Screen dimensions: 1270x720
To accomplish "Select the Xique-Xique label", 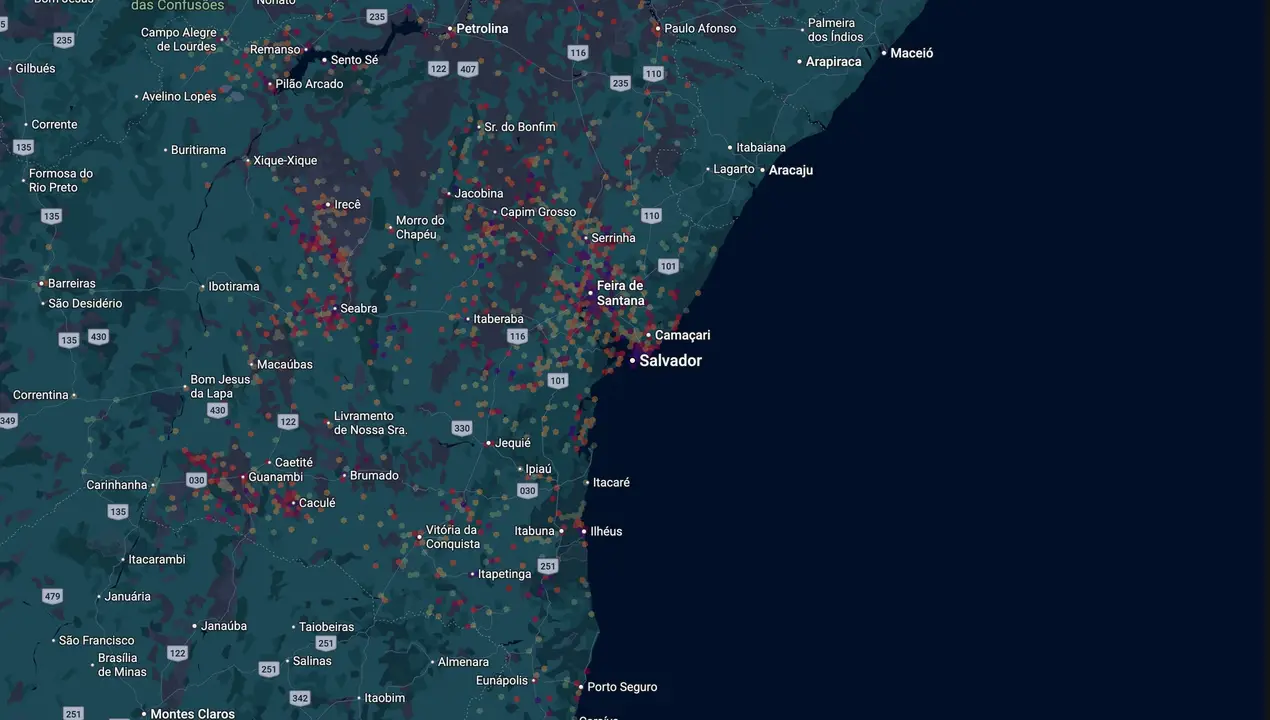I will 285,160.
